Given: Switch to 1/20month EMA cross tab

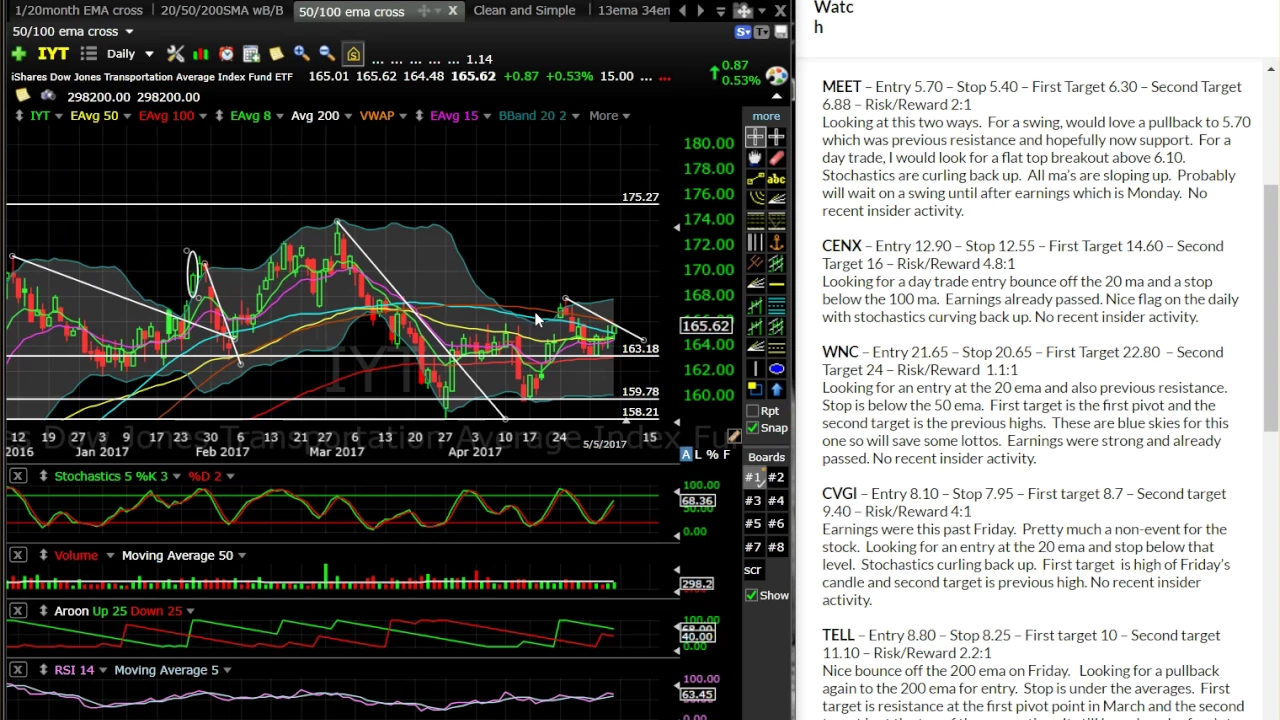Looking at the screenshot, I should tap(78, 10).
